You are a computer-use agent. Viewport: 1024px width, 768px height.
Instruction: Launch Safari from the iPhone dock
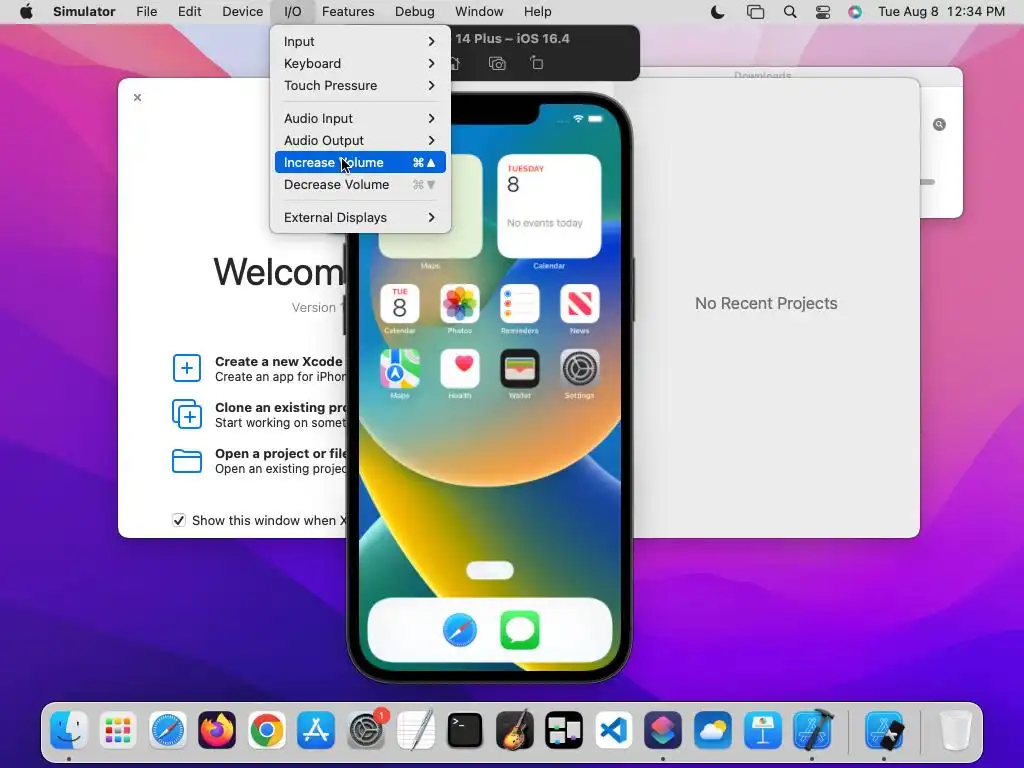pyautogui.click(x=460, y=630)
